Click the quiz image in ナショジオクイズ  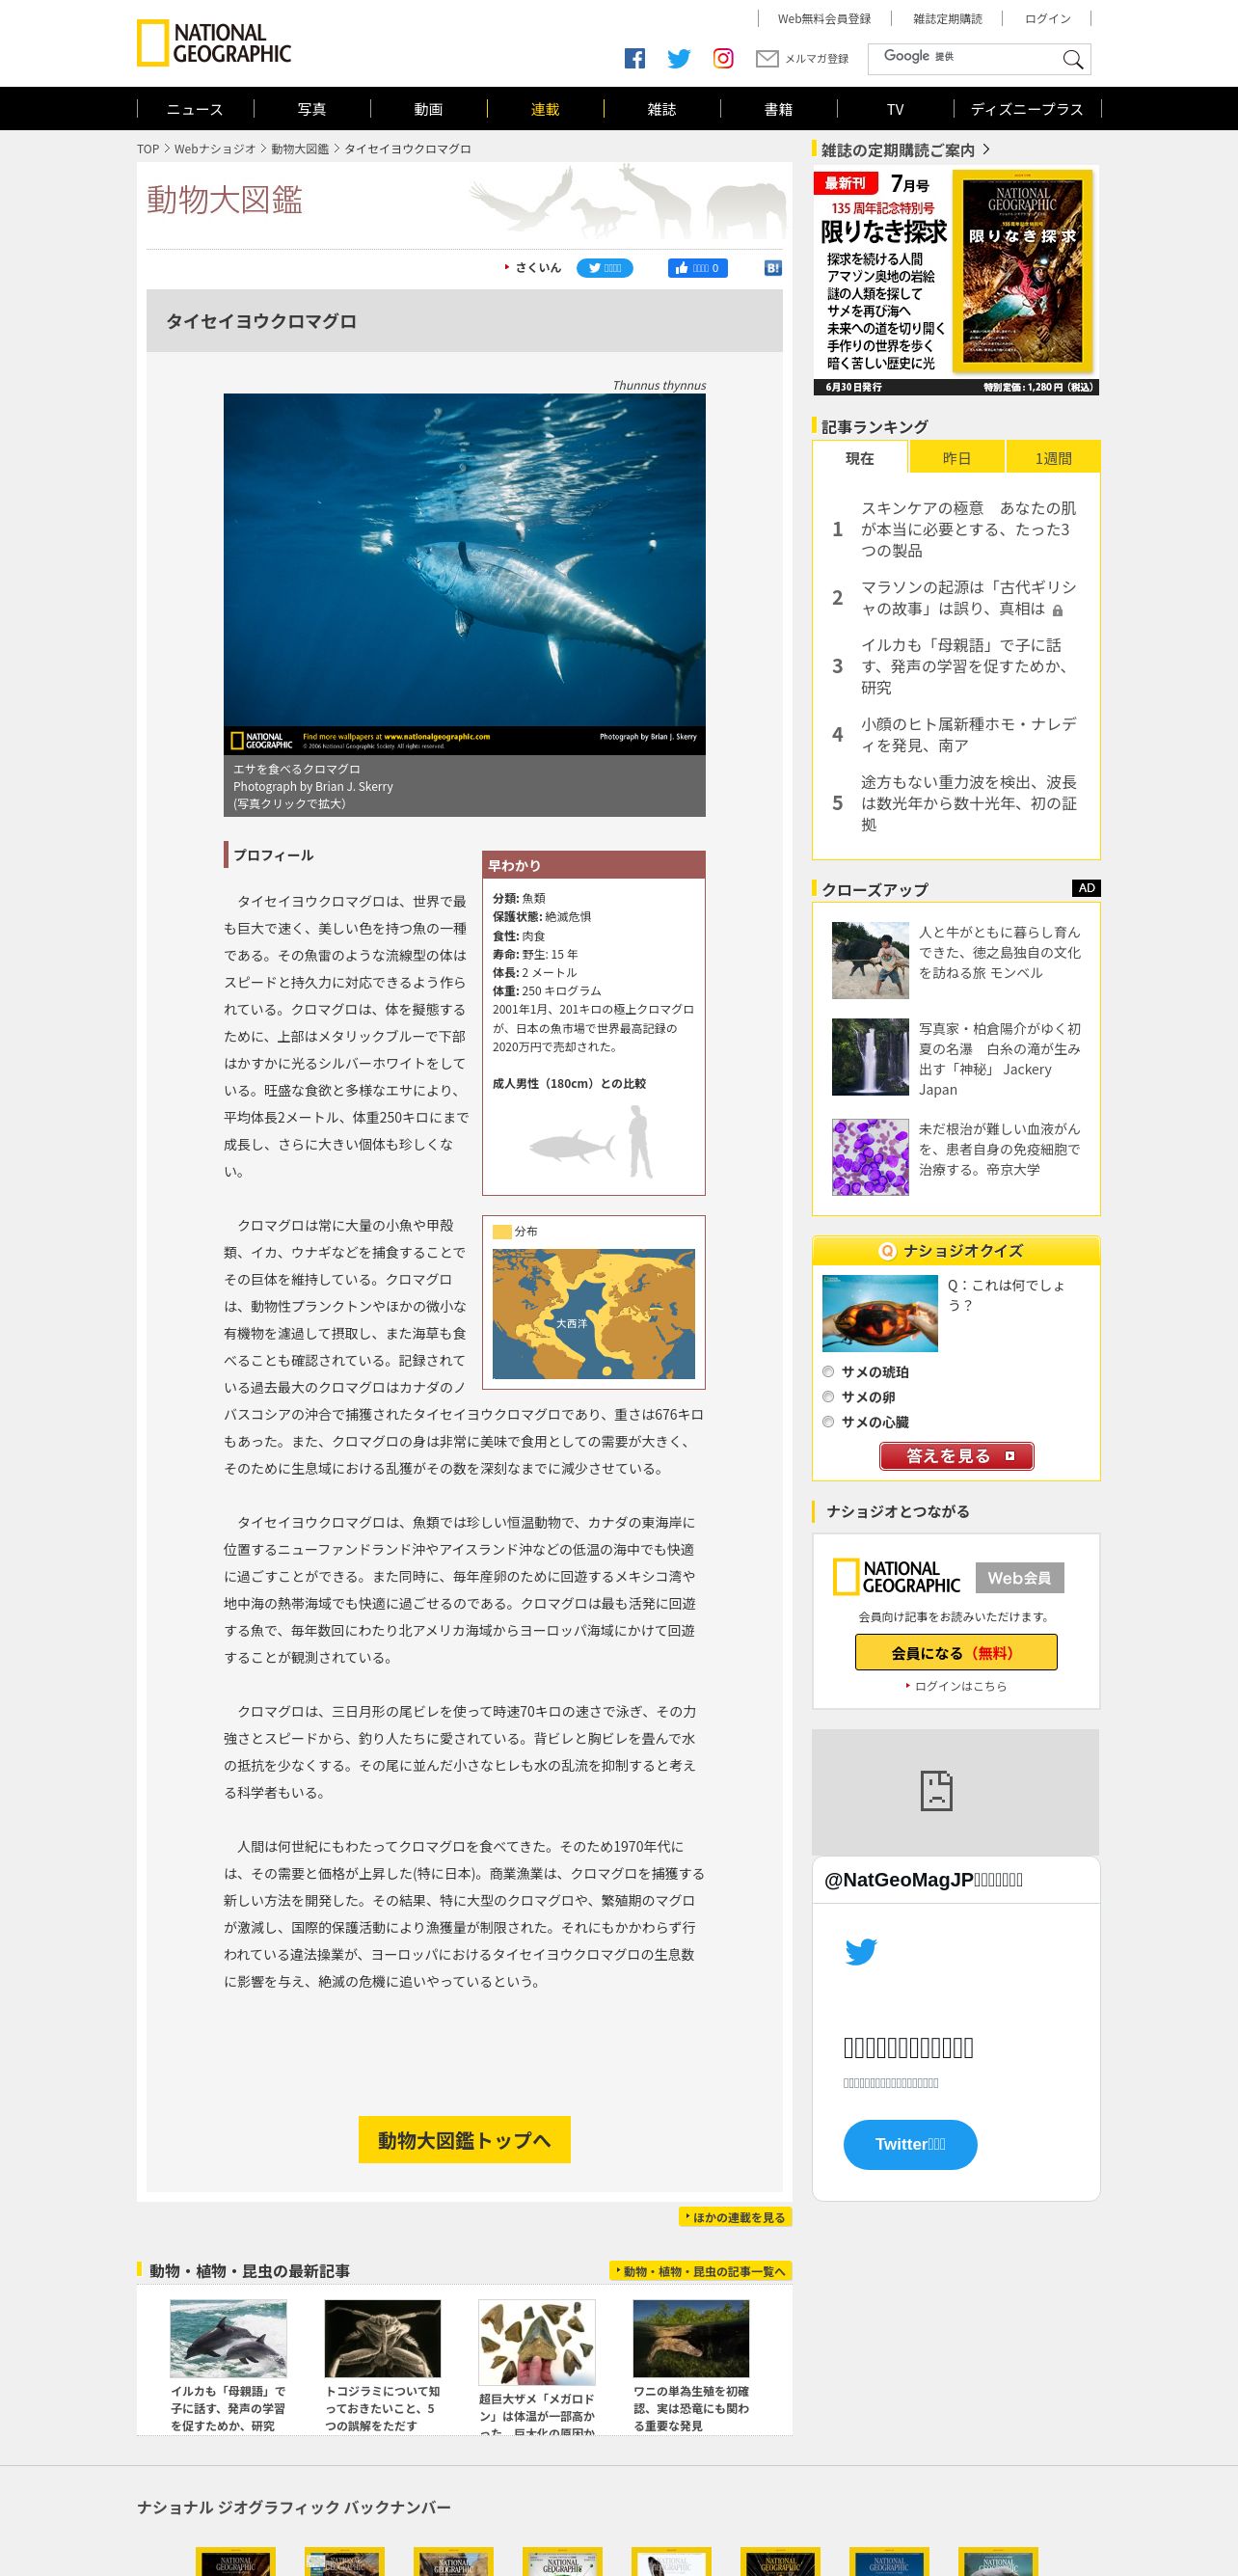click(880, 1313)
